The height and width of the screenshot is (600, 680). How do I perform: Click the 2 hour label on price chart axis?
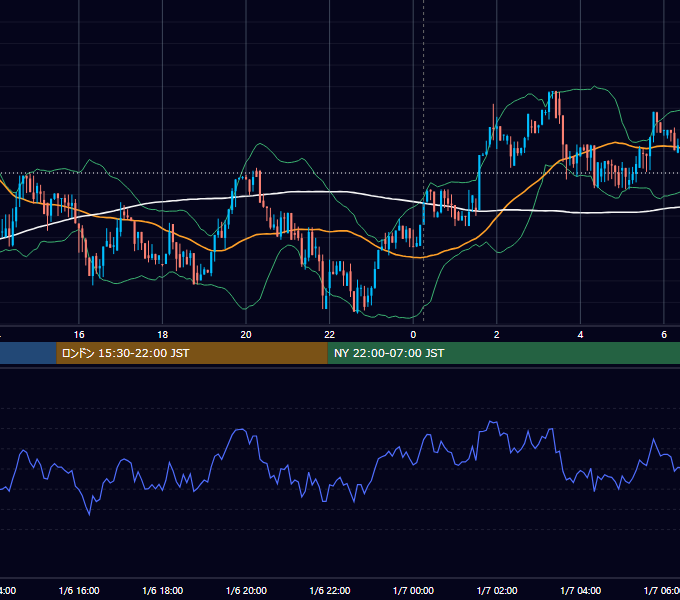pyautogui.click(x=497, y=335)
